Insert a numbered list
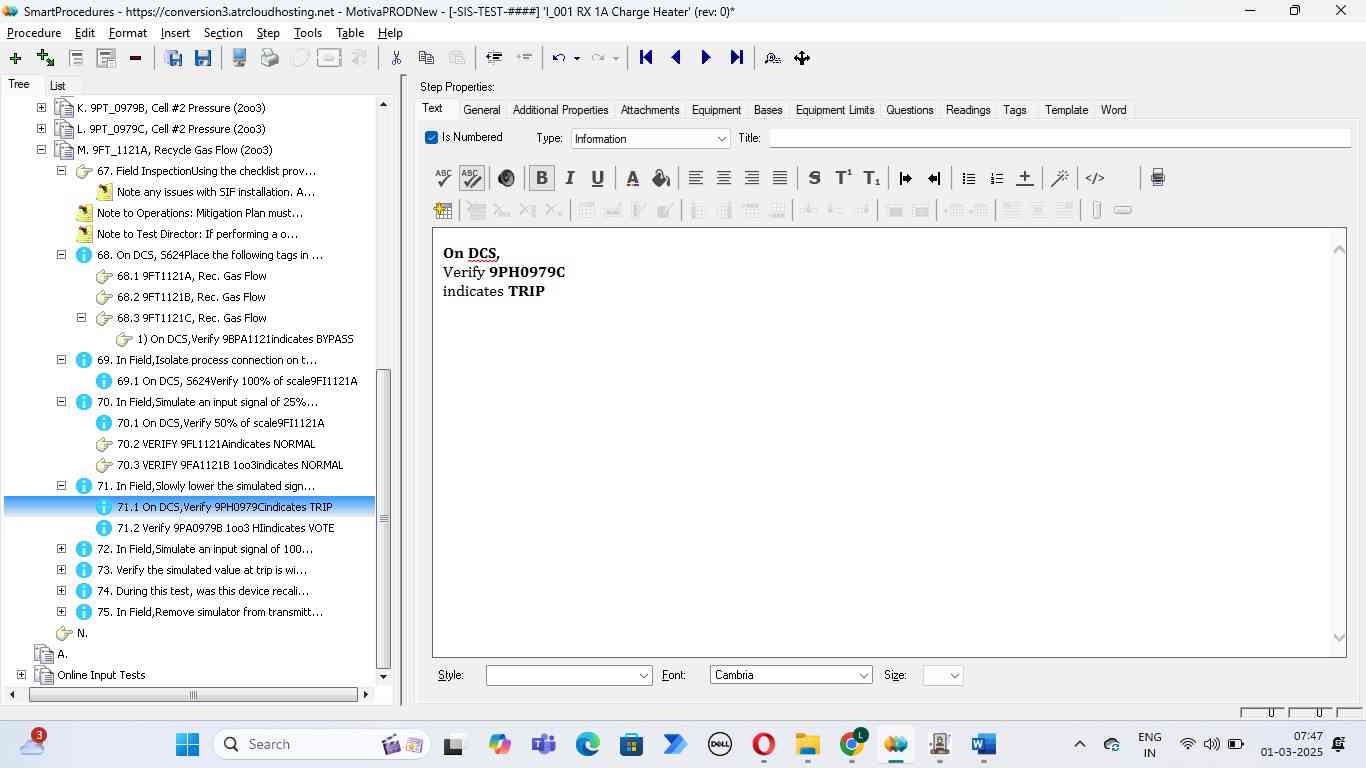Screen dimensions: 1366x768 pyautogui.click(x=996, y=178)
